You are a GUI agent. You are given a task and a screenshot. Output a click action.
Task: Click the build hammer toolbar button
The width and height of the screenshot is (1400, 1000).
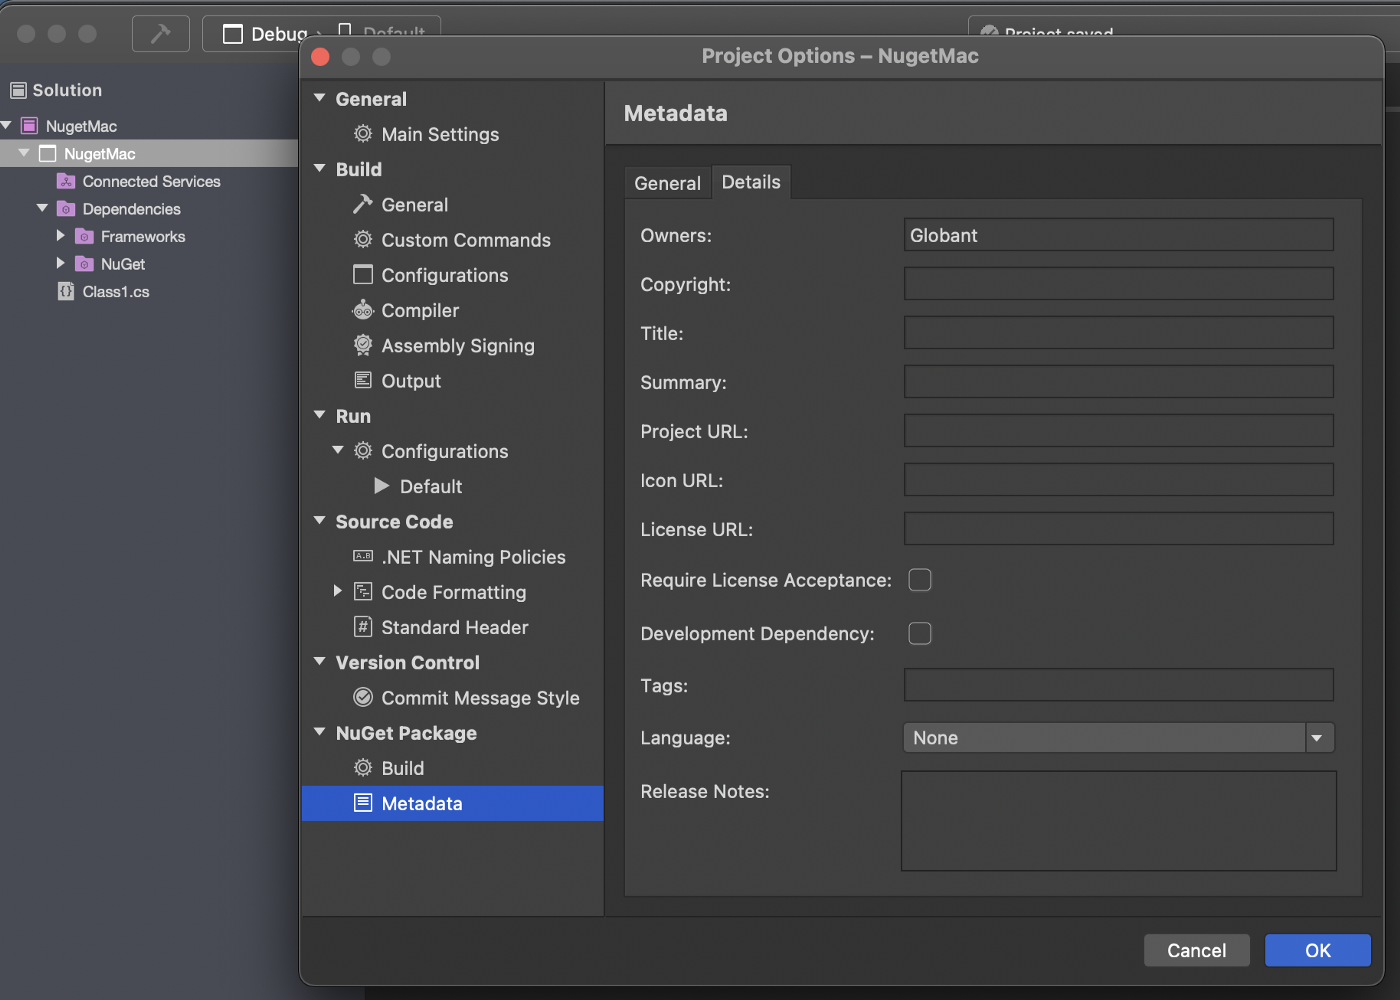[160, 34]
